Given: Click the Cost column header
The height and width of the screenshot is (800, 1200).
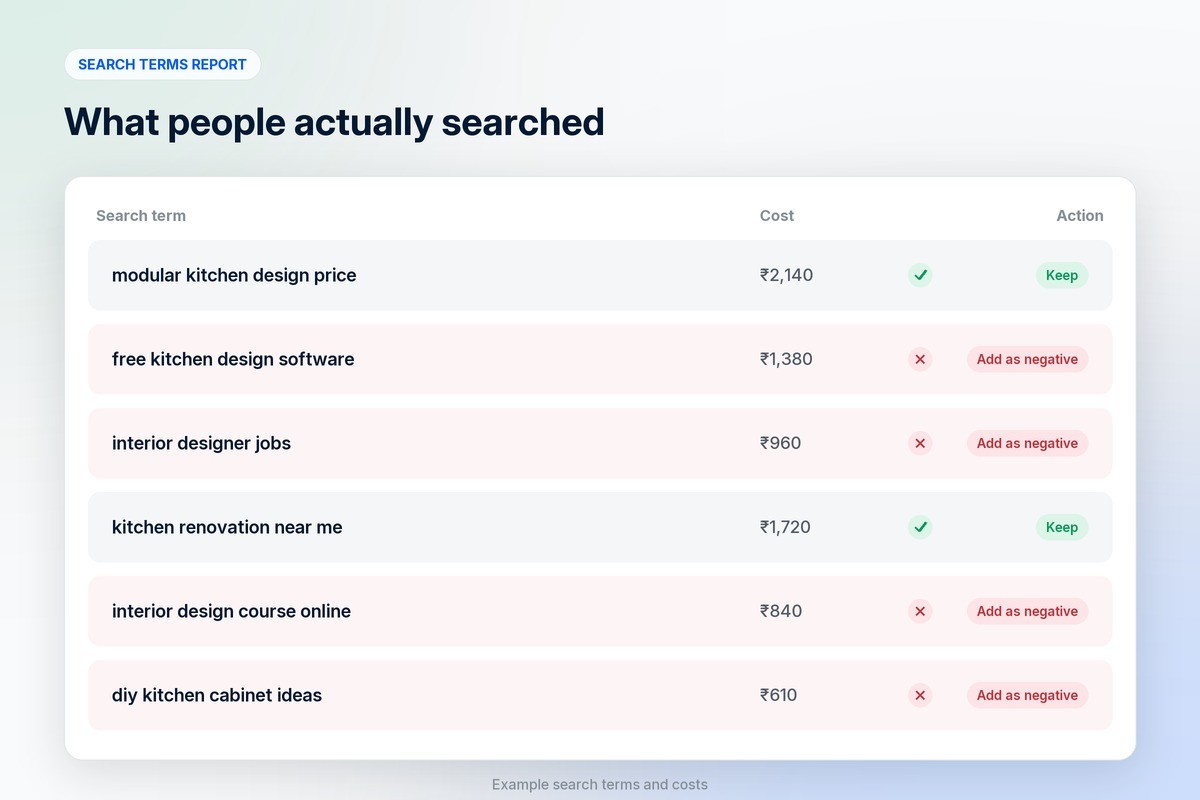Looking at the screenshot, I should (x=777, y=215).
